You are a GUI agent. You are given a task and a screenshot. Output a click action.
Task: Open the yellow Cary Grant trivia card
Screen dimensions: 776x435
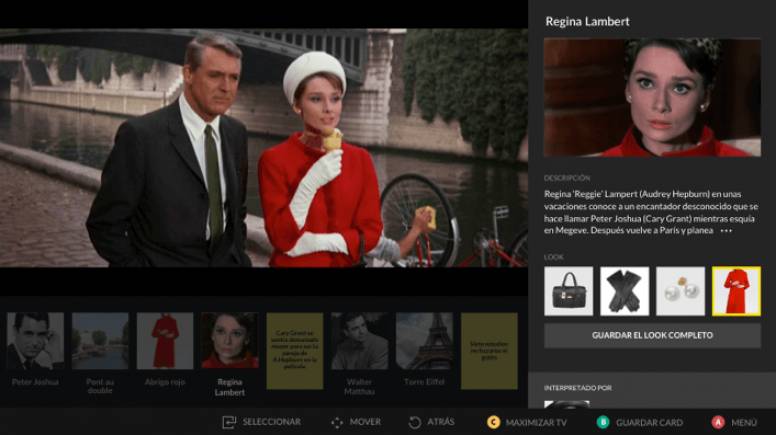point(294,350)
